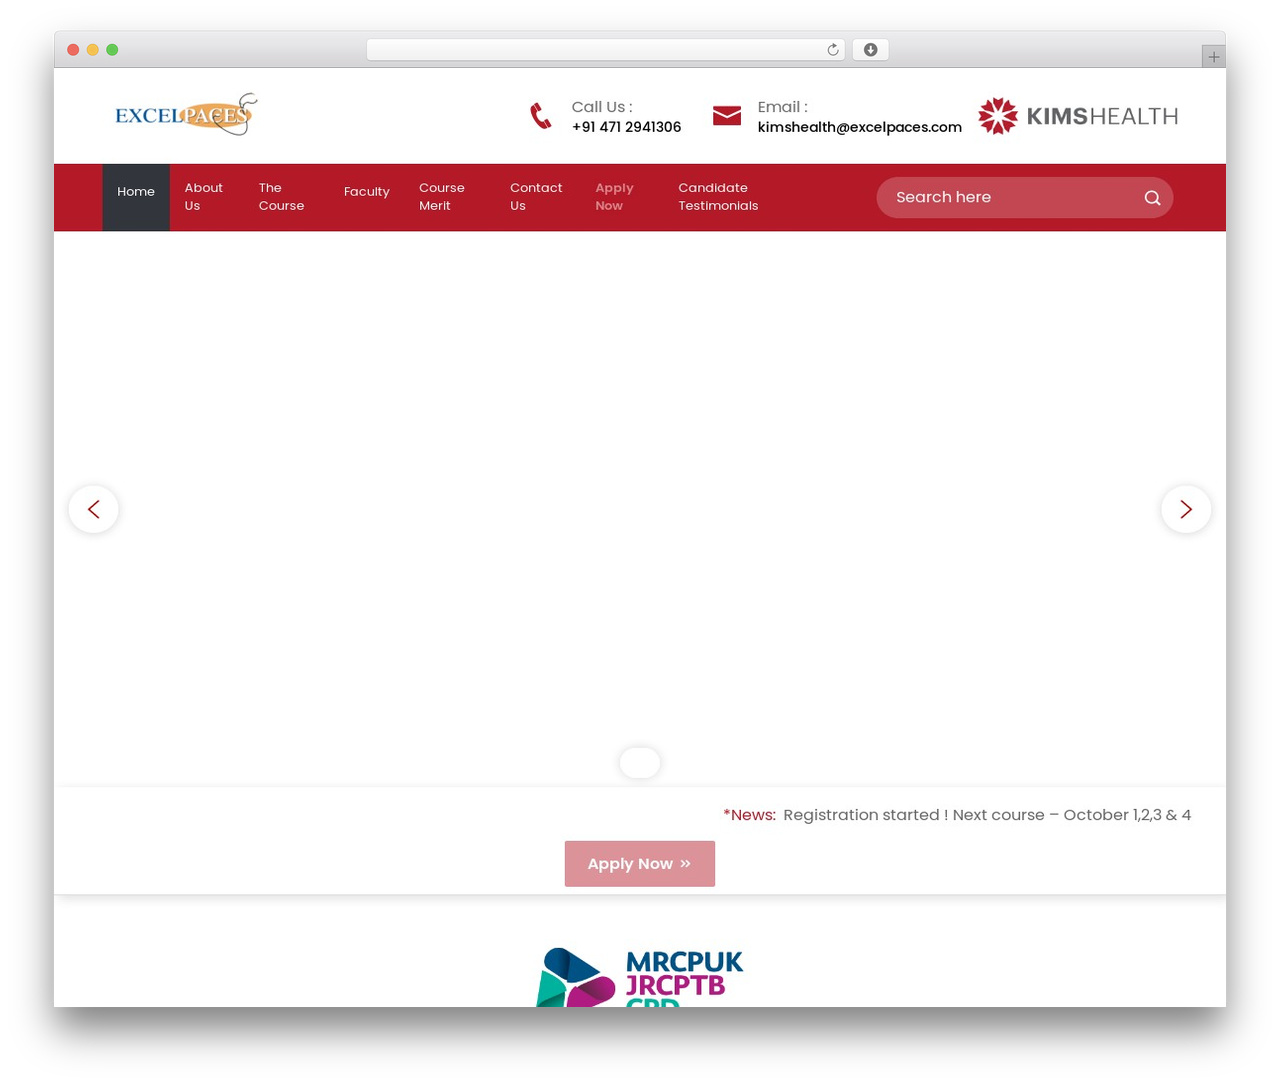This screenshot has height=1084, width=1280.
Task: Open the Home menu item
Action: pyautogui.click(x=136, y=197)
